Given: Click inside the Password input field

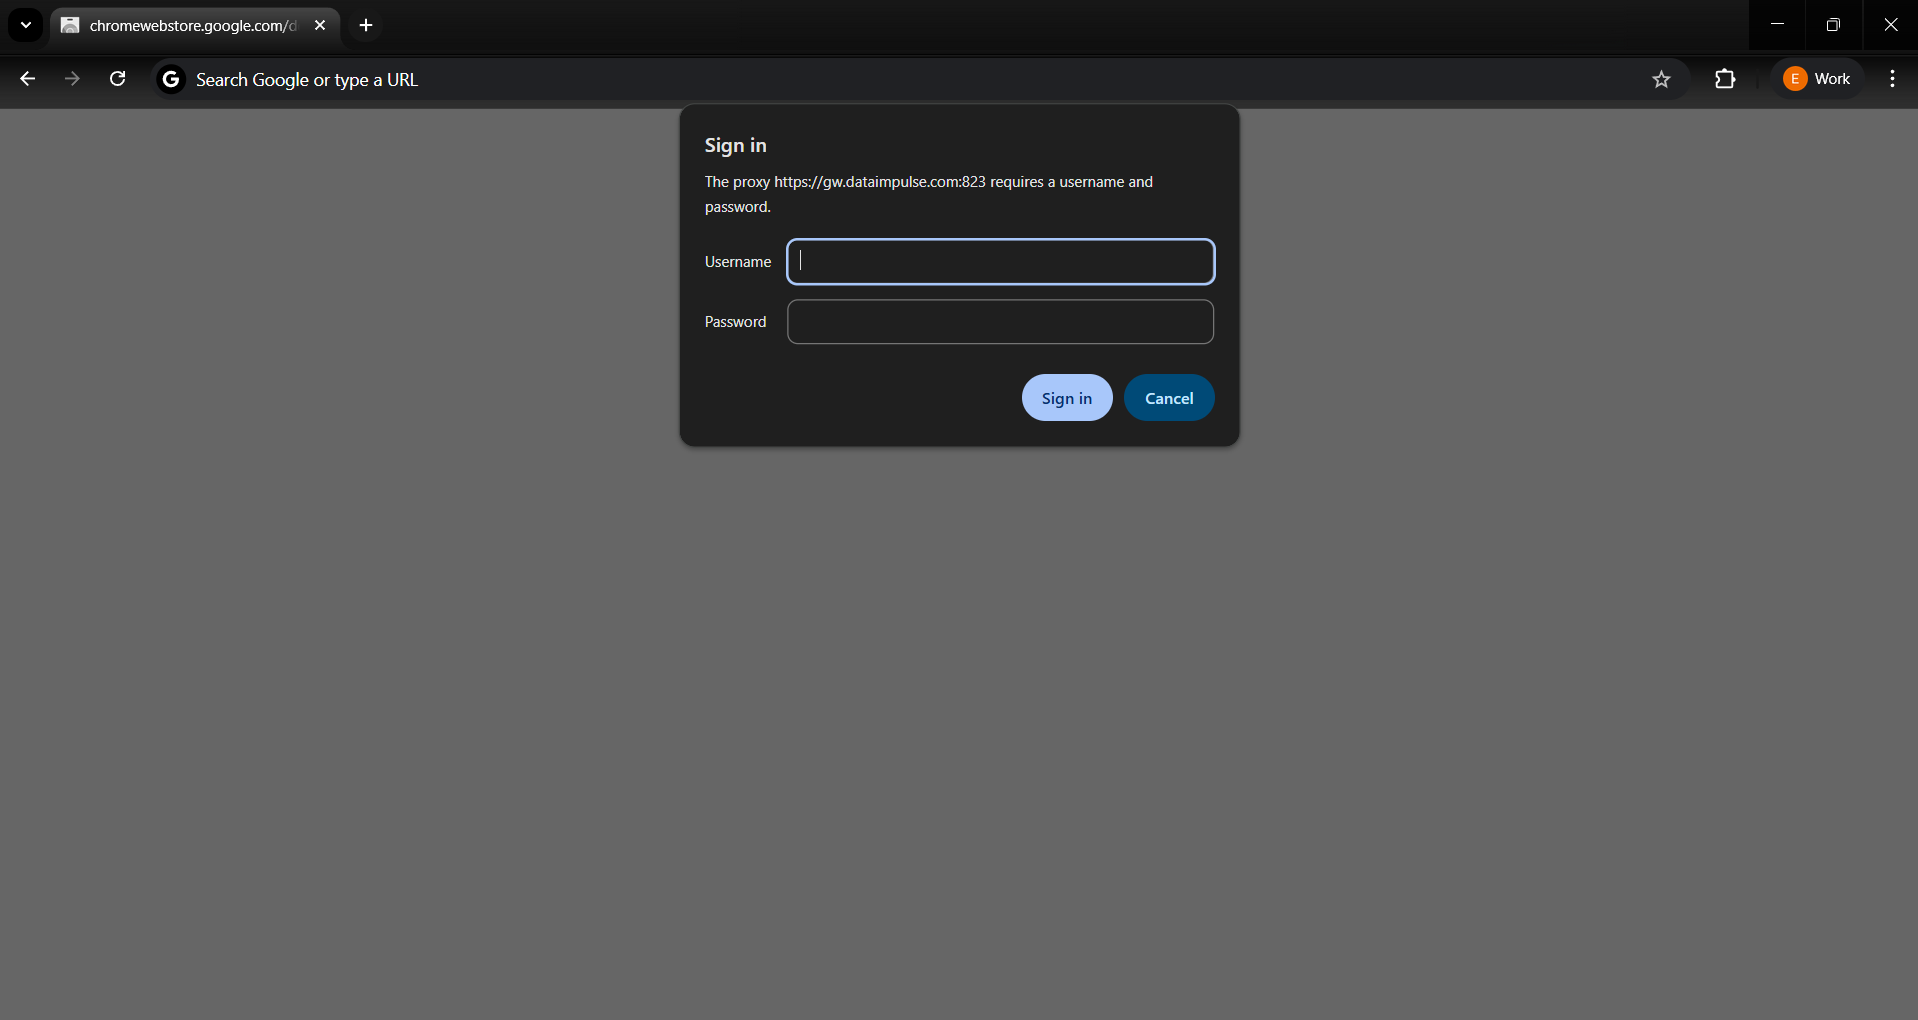Looking at the screenshot, I should click(1000, 321).
